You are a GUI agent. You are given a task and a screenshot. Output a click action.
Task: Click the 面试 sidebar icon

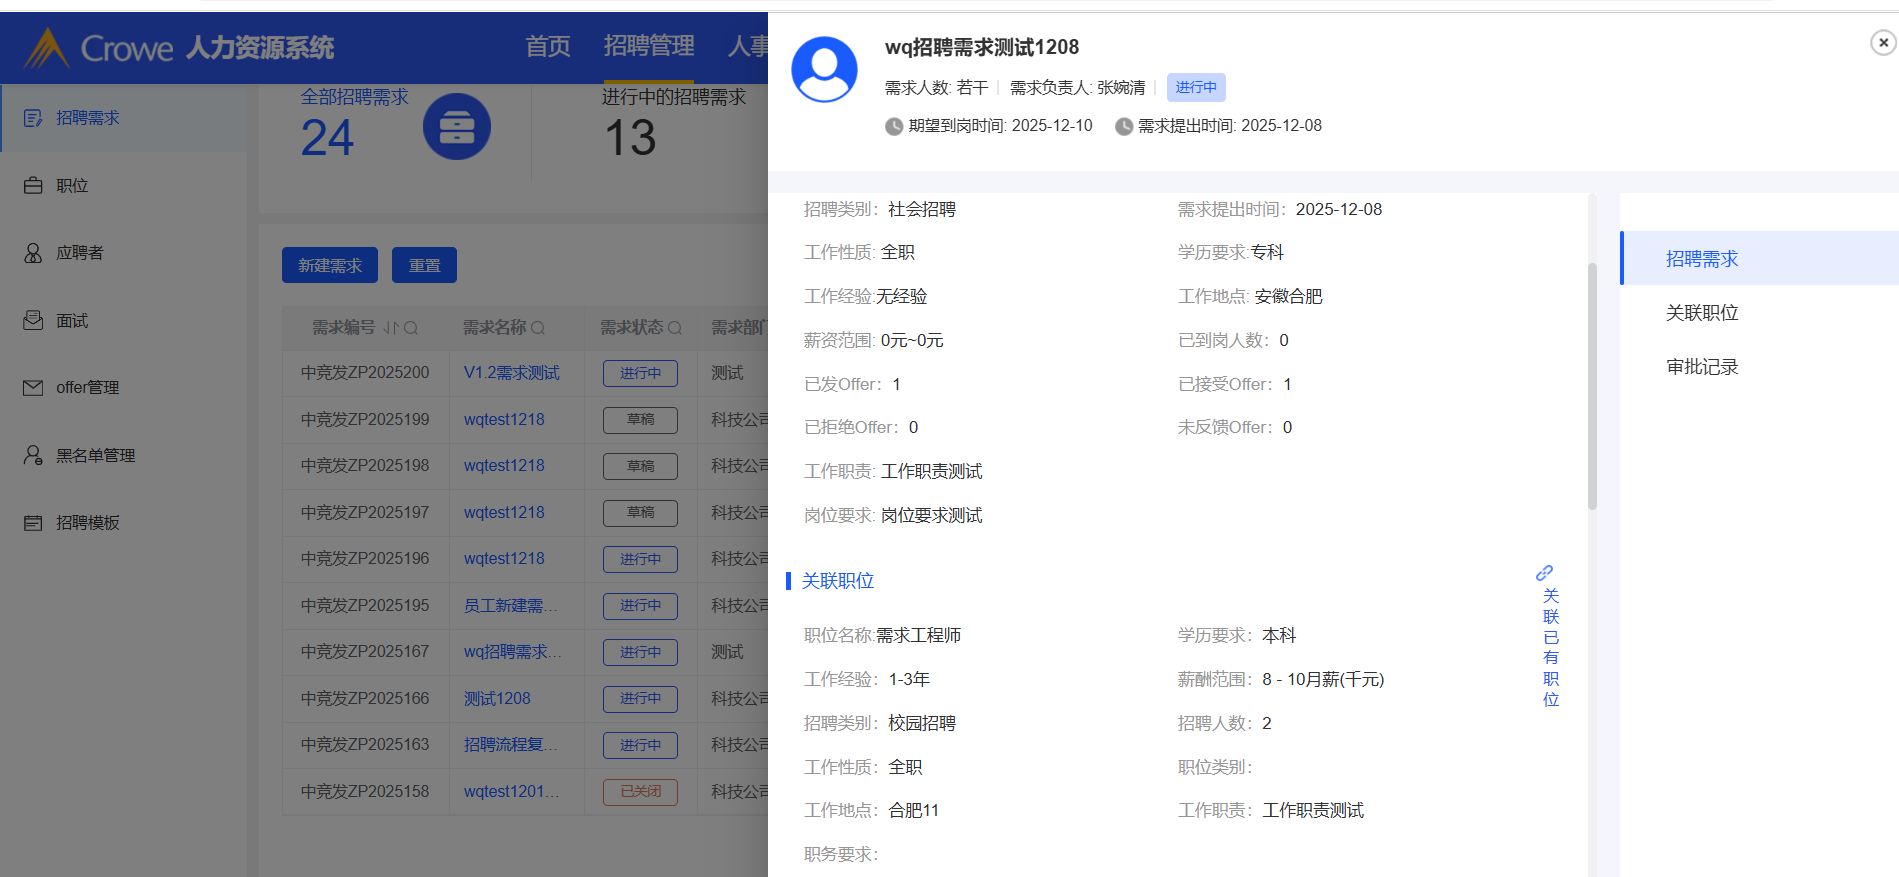(33, 320)
